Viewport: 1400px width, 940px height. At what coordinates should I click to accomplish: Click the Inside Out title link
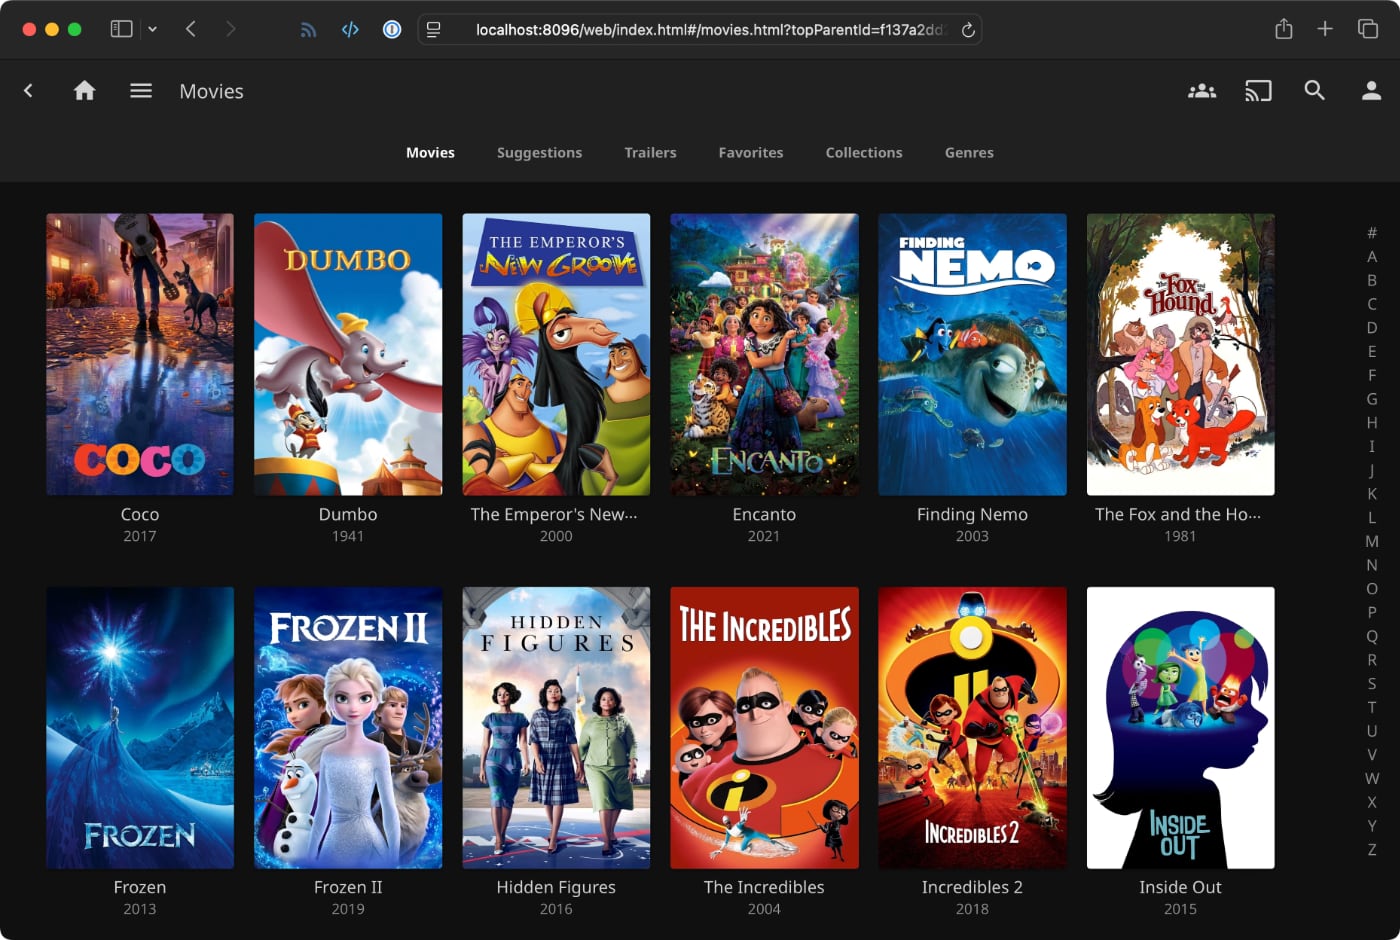(x=1180, y=887)
